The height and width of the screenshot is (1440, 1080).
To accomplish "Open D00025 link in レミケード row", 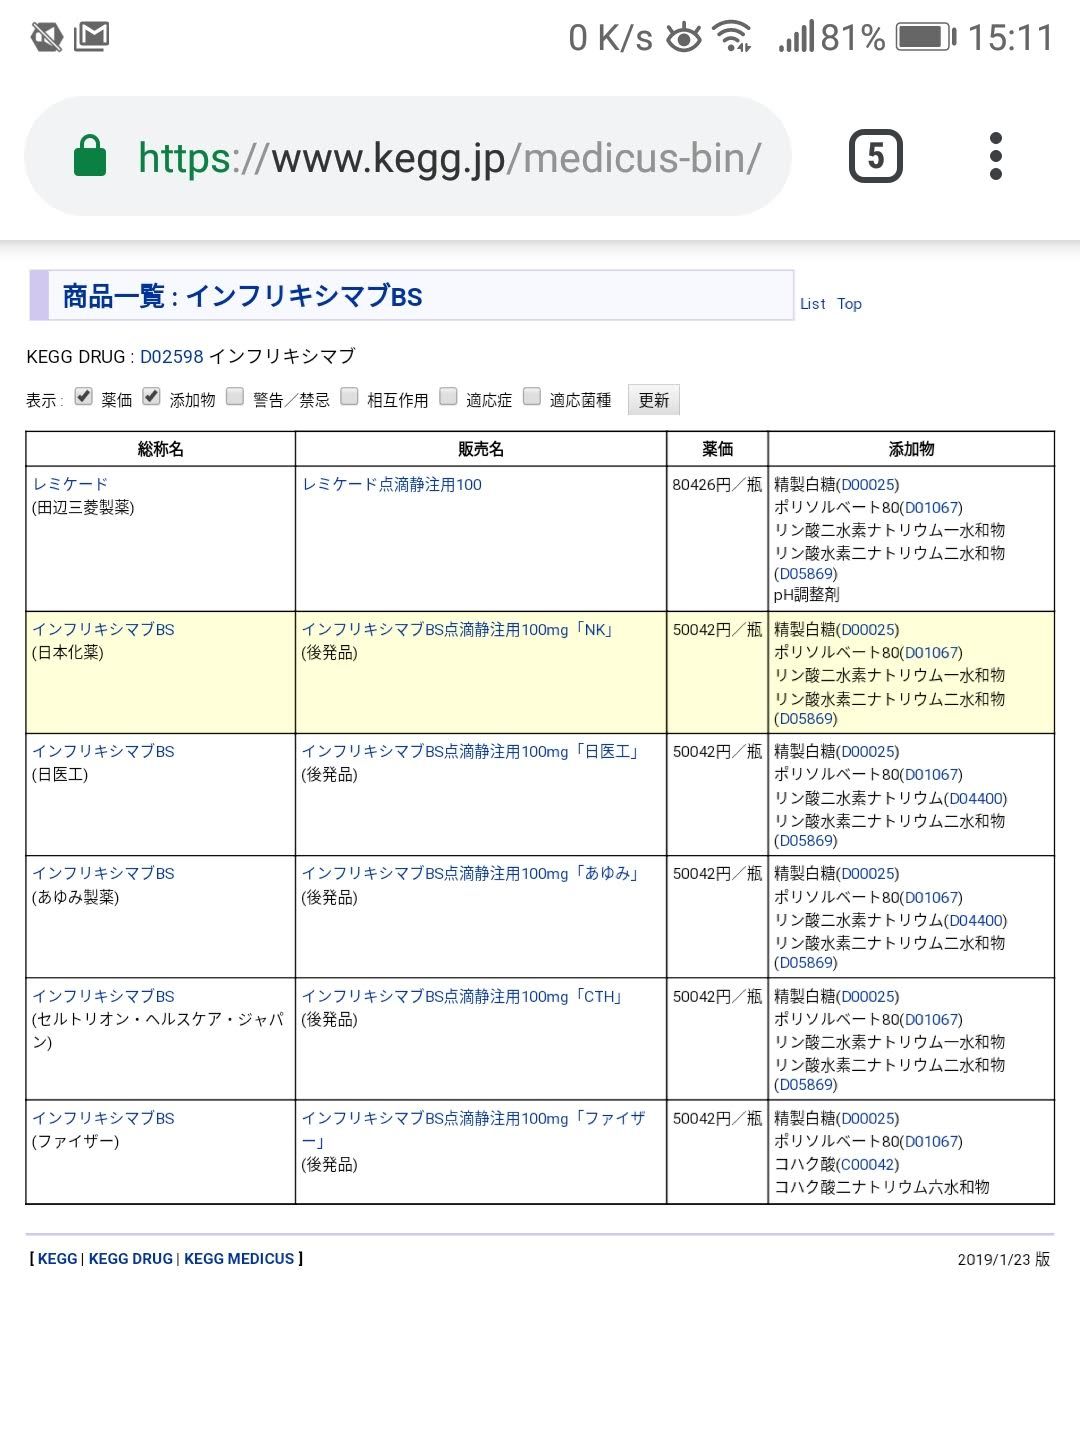I will click(x=868, y=485).
